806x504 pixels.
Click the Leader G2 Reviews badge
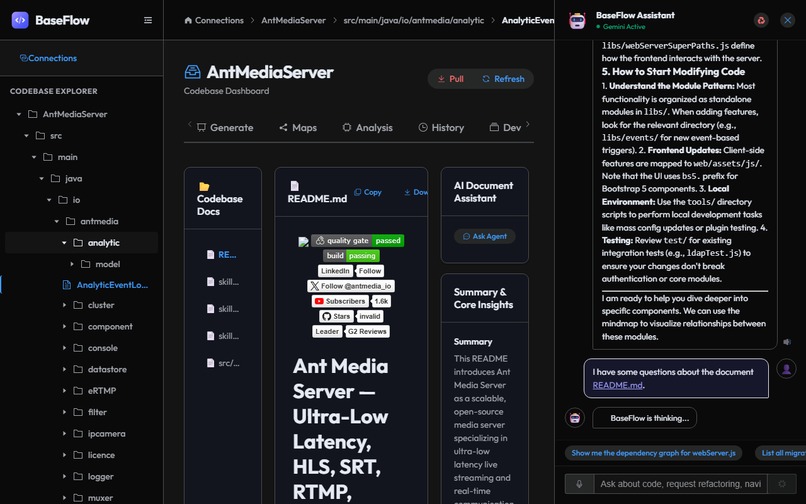[x=351, y=332]
